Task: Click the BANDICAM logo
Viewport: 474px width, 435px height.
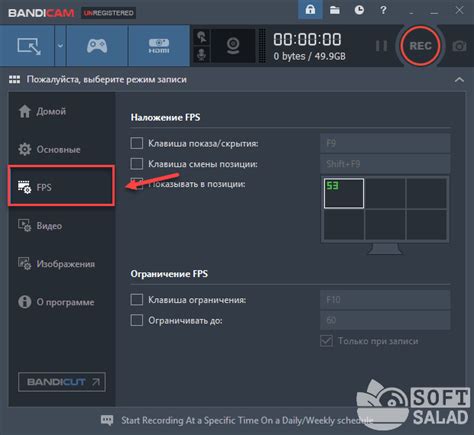Action: pos(41,13)
